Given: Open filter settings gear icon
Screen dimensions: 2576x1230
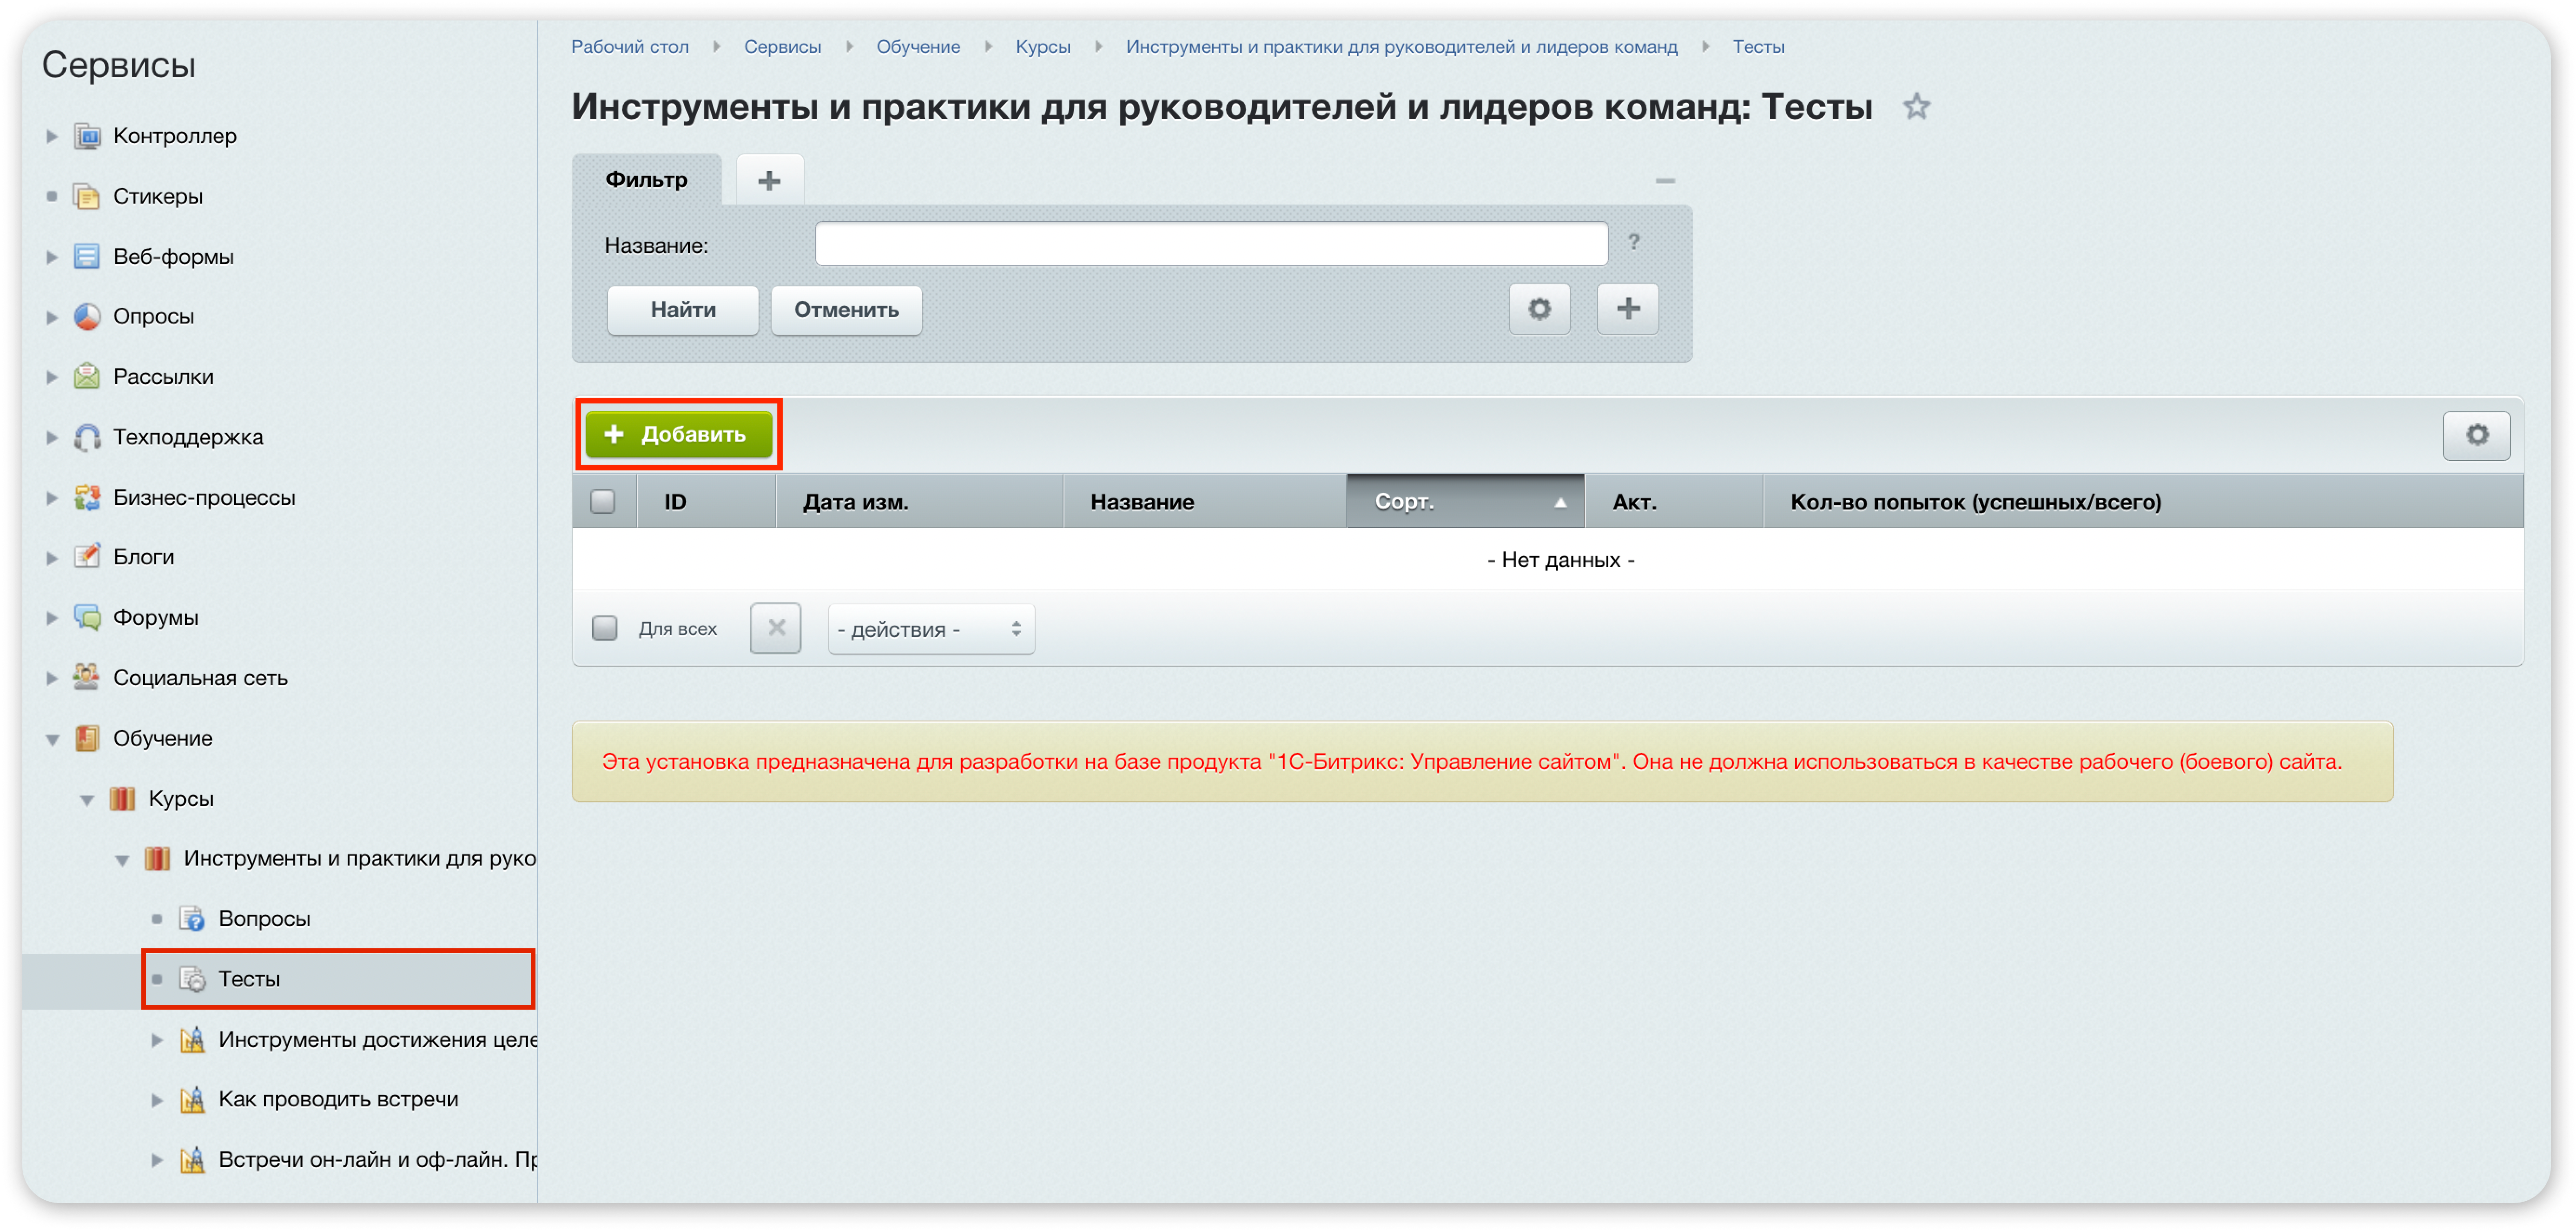Looking at the screenshot, I should coord(1539,309).
